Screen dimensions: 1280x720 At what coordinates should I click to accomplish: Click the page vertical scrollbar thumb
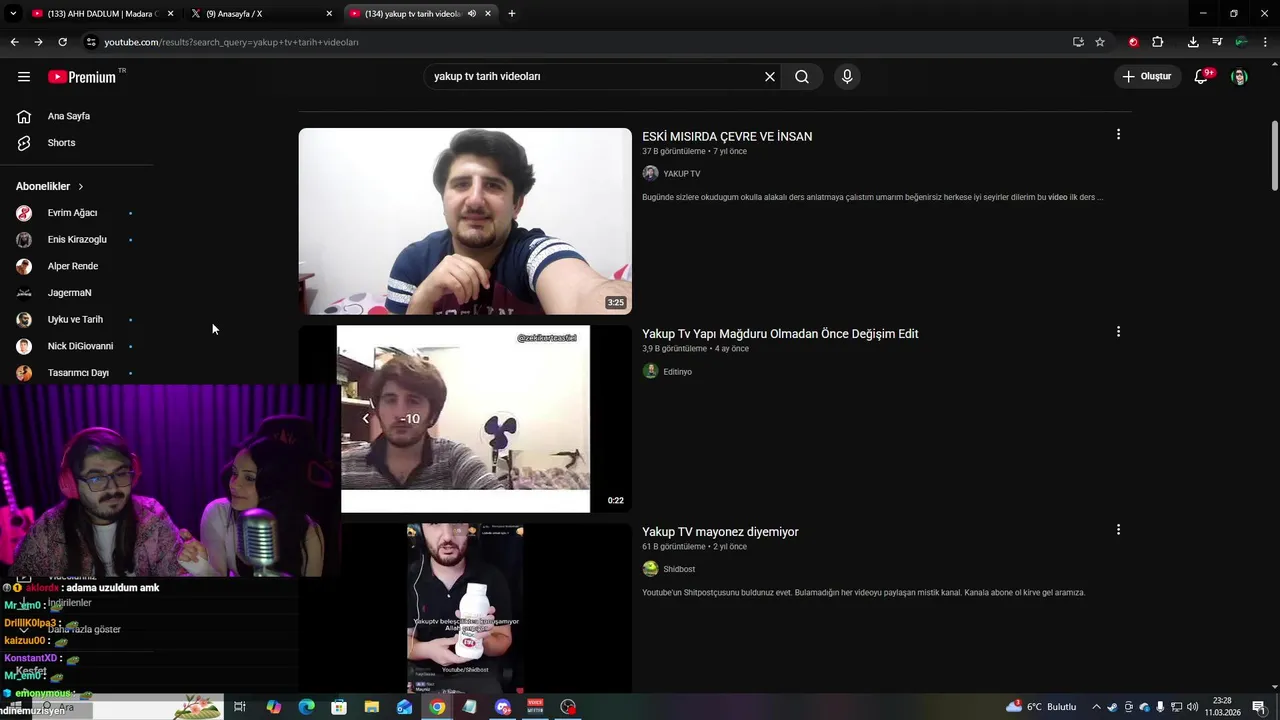pyautogui.click(x=1274, y=155)
